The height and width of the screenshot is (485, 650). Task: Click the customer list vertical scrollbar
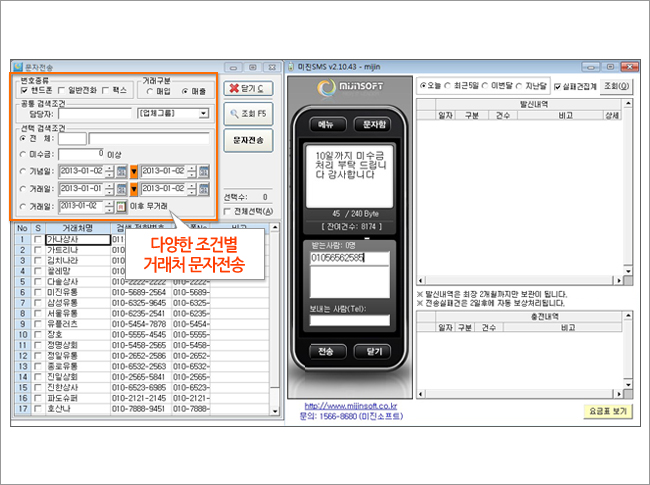point(276,320)
